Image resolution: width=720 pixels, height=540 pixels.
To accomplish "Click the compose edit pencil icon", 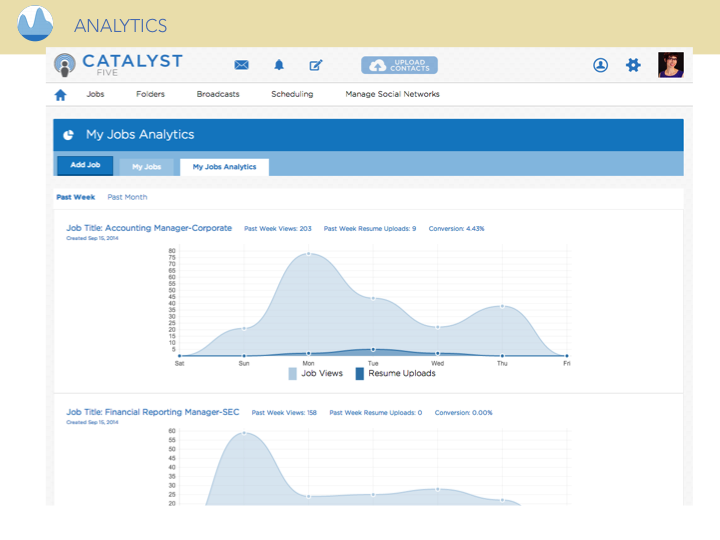I will pyautogui.click(x=316, y=65).
